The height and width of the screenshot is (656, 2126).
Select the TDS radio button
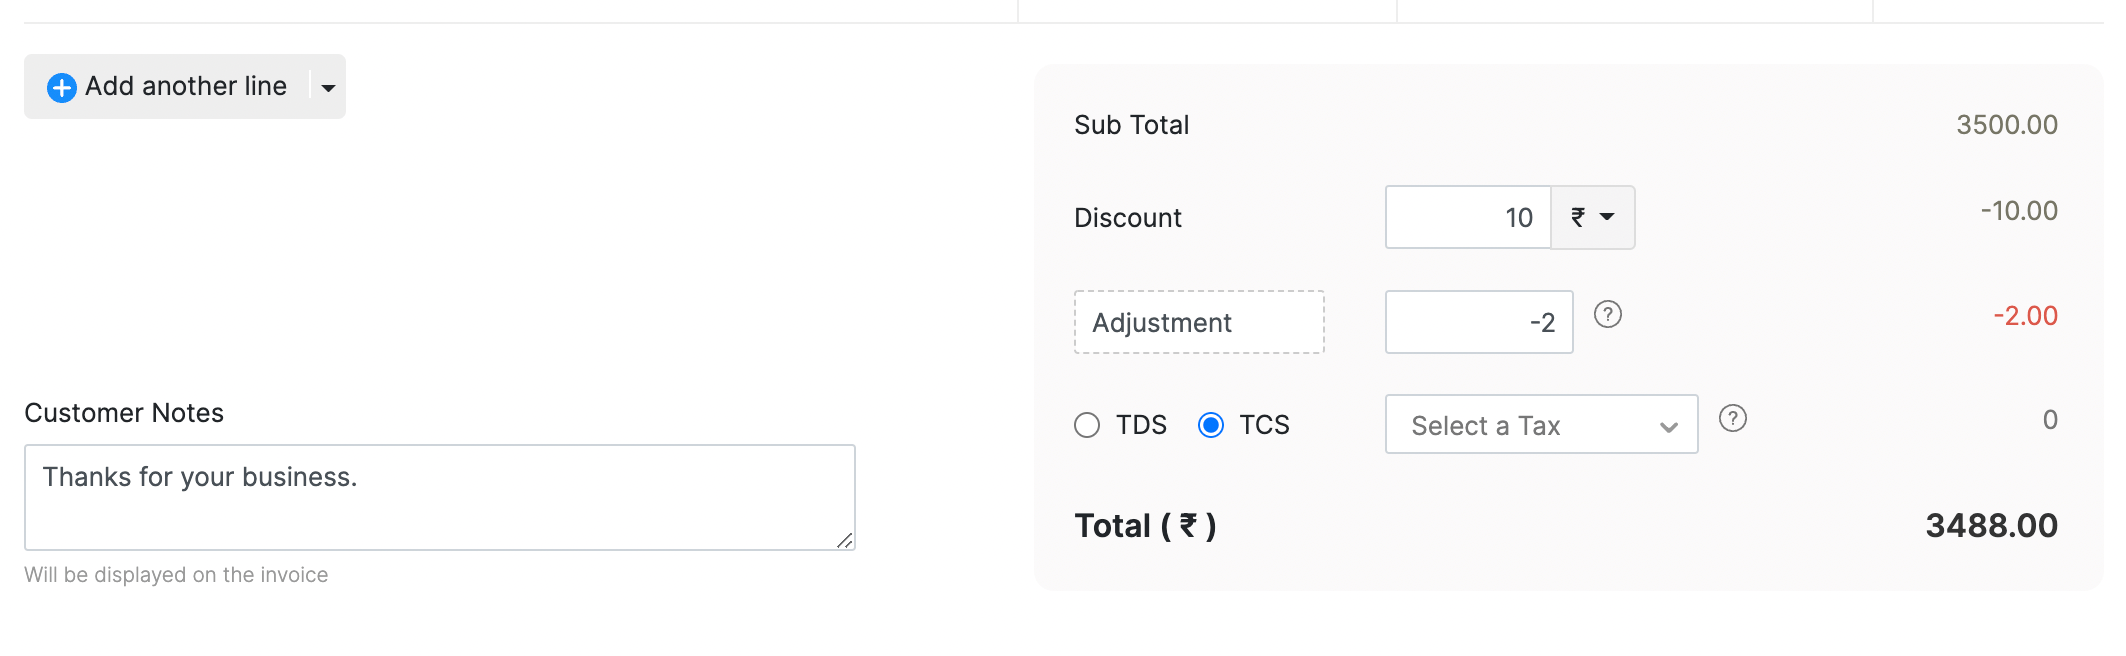pos(1087,425)
